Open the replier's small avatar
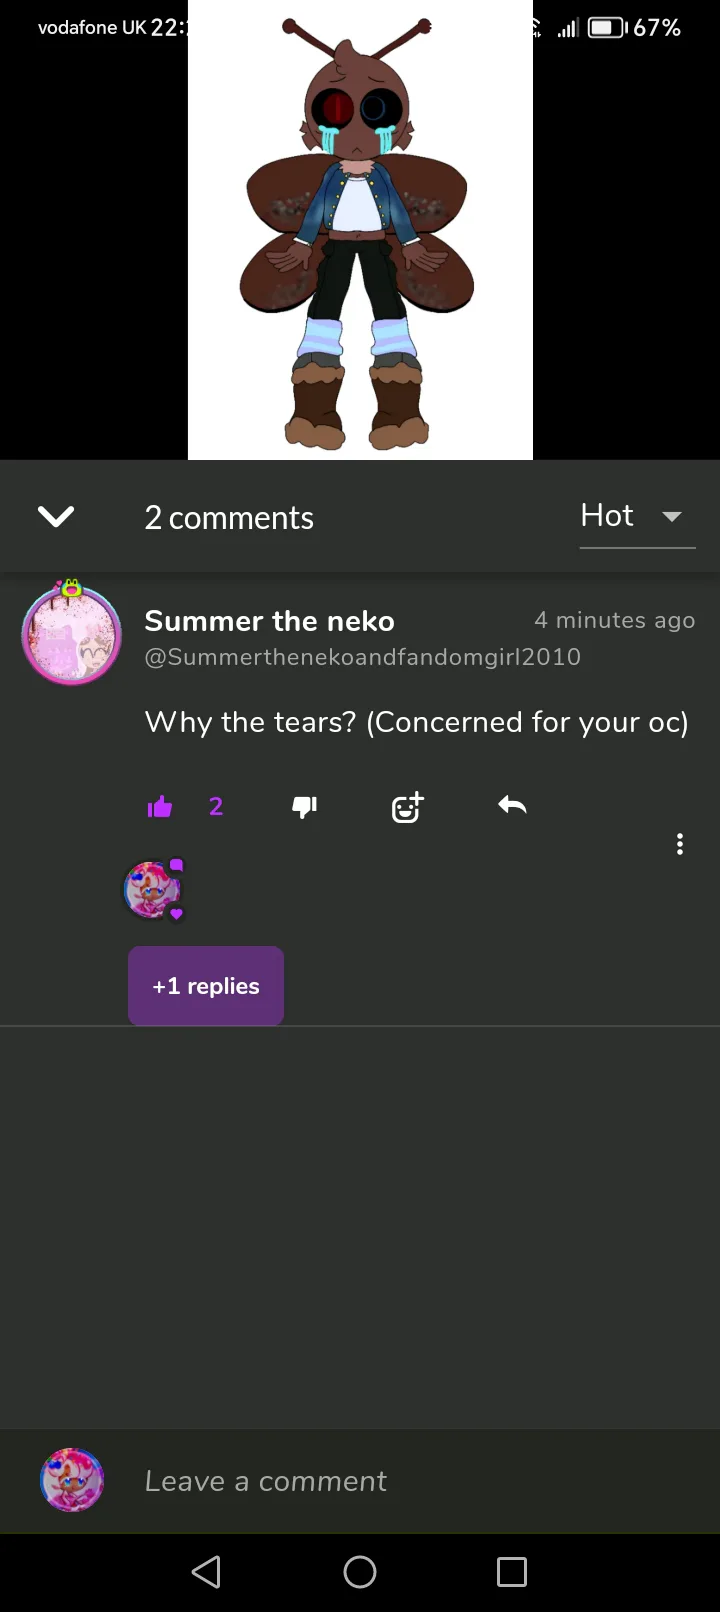The image size is (720, 1612). point(152,889)
